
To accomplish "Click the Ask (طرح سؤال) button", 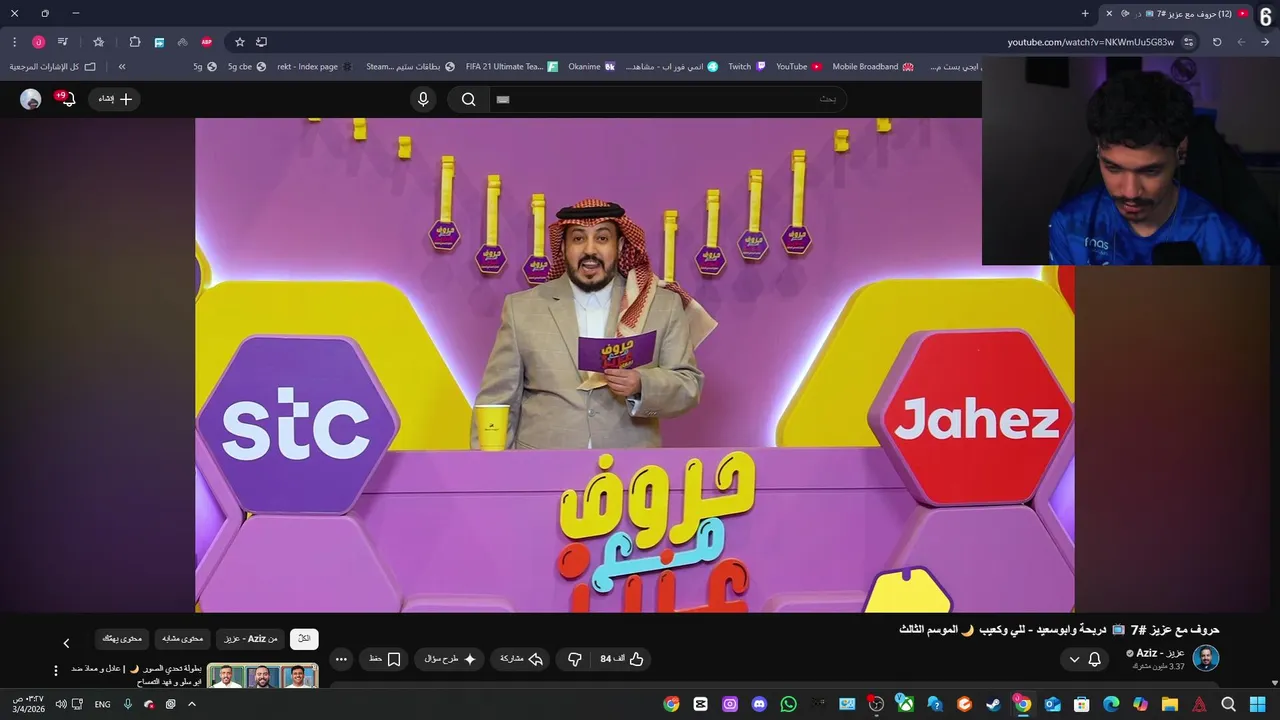I will pos(450,659).
